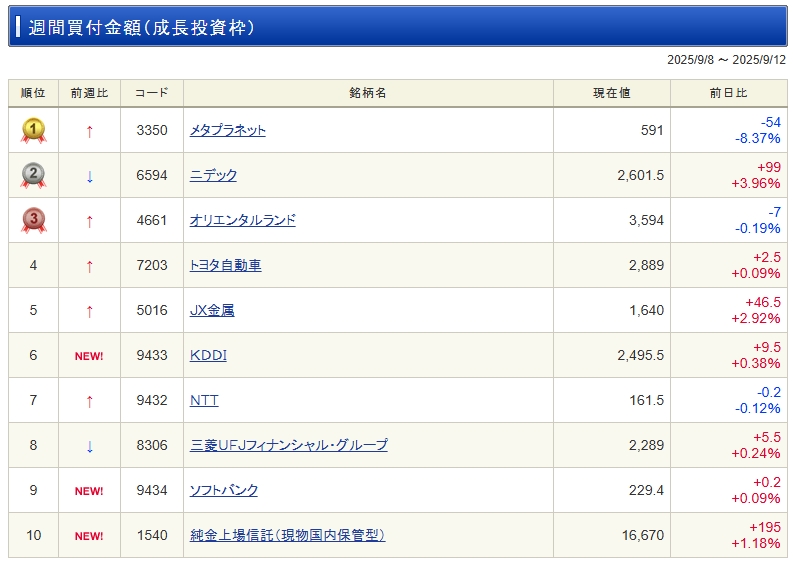Click the gold rank 1 medal icon
This screenshot has width=793, height=567.
pos(33,130)
